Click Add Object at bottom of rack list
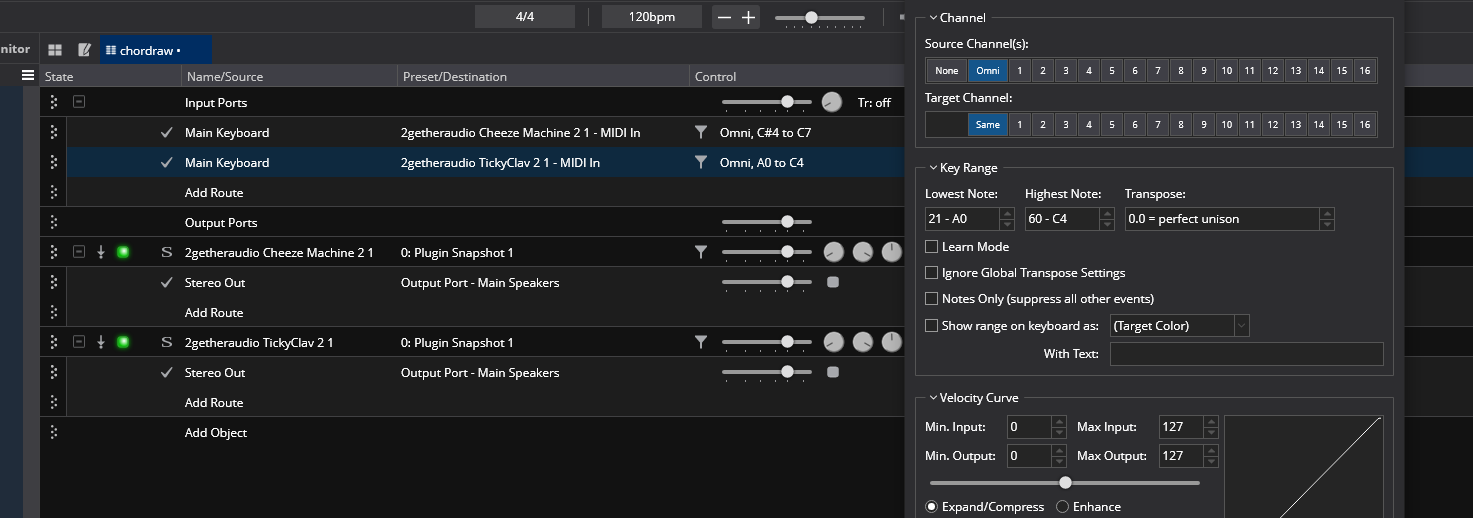 216,433
